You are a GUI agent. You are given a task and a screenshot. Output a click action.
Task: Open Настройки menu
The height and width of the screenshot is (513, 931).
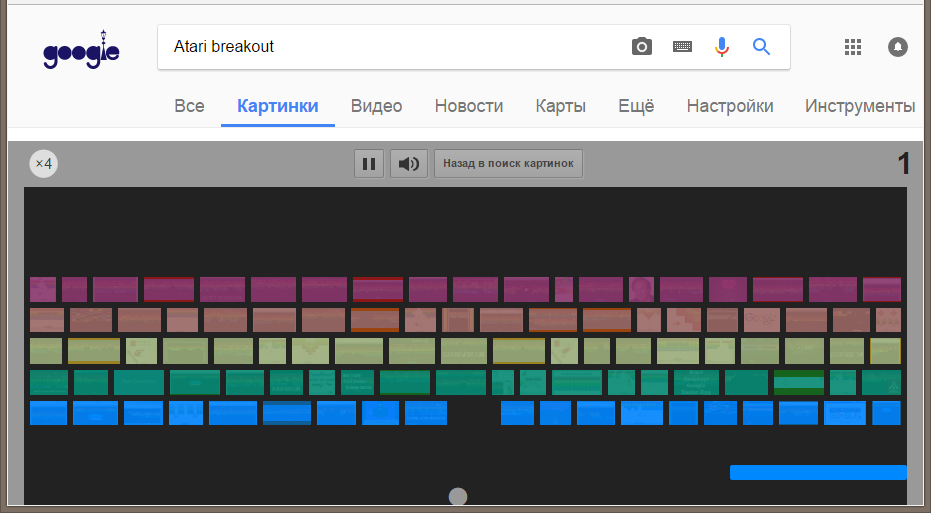tap(730, 106)
